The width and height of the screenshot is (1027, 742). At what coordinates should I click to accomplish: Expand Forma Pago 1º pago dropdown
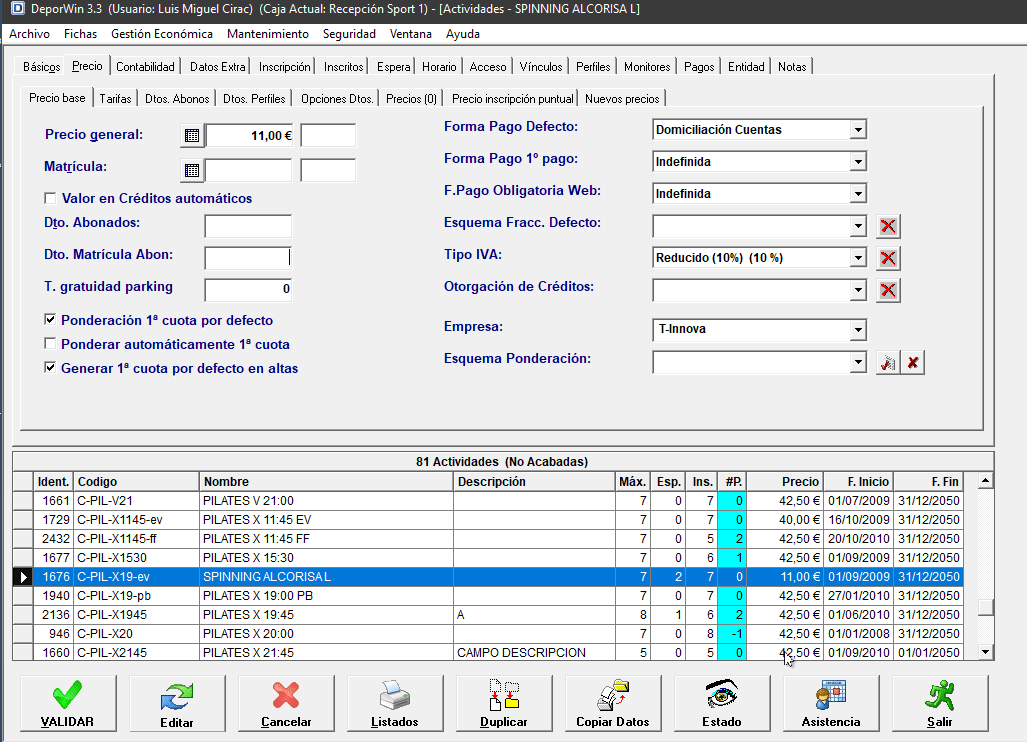pyautogui.click(x=858, y=162)
